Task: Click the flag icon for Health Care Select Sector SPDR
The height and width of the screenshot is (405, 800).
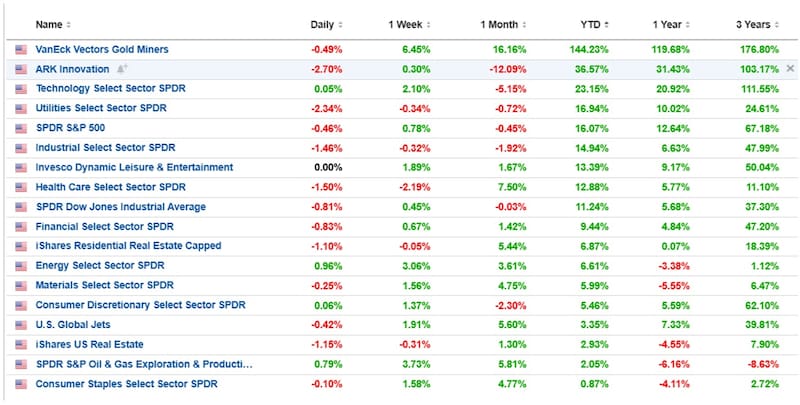Action: [20, 187]
